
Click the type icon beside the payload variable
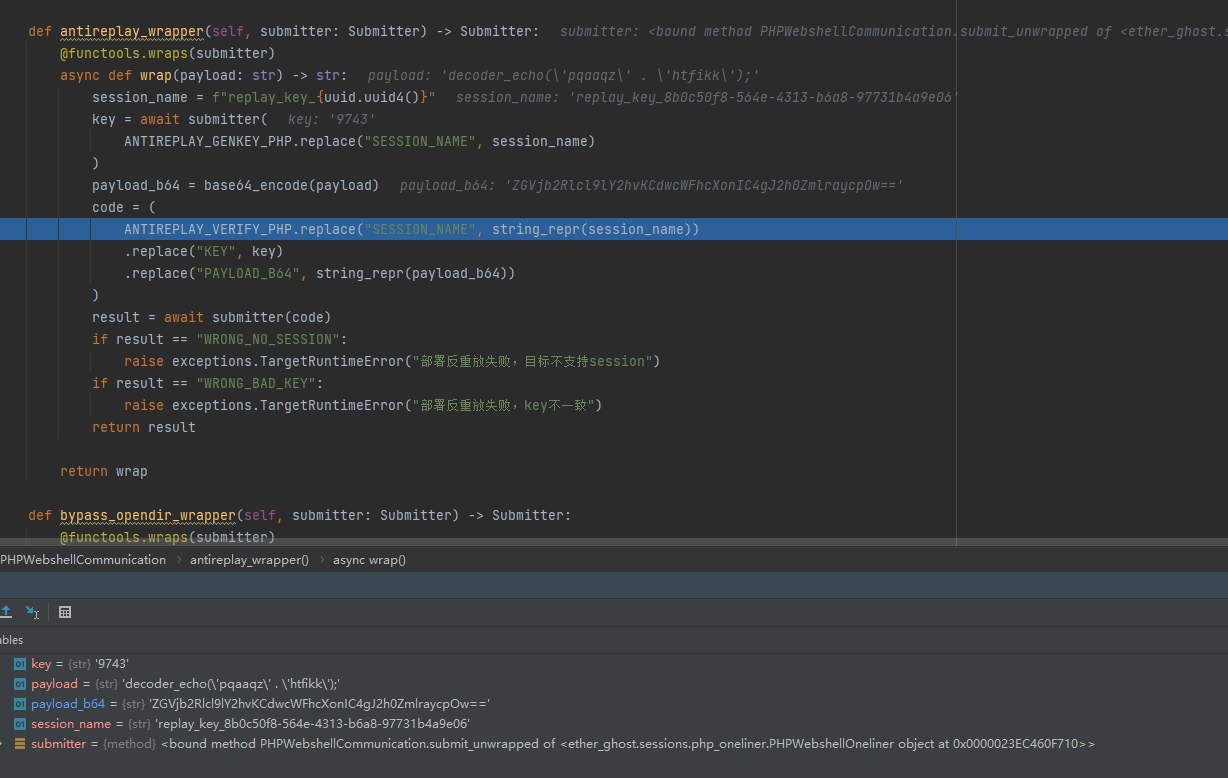click(20, 684)
